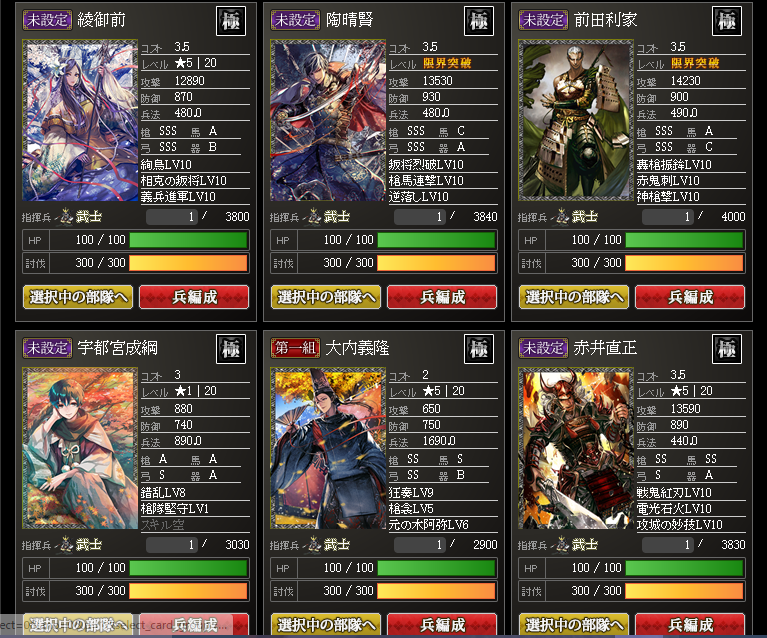Click the 絢鳥LV10 skill on 綾御前
This screenshot has width=767, height=638.
coord(166,164)
